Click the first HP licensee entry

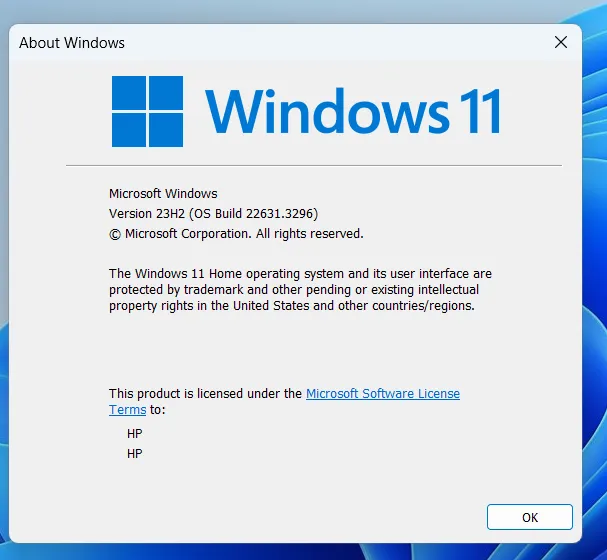coord(135,434)
